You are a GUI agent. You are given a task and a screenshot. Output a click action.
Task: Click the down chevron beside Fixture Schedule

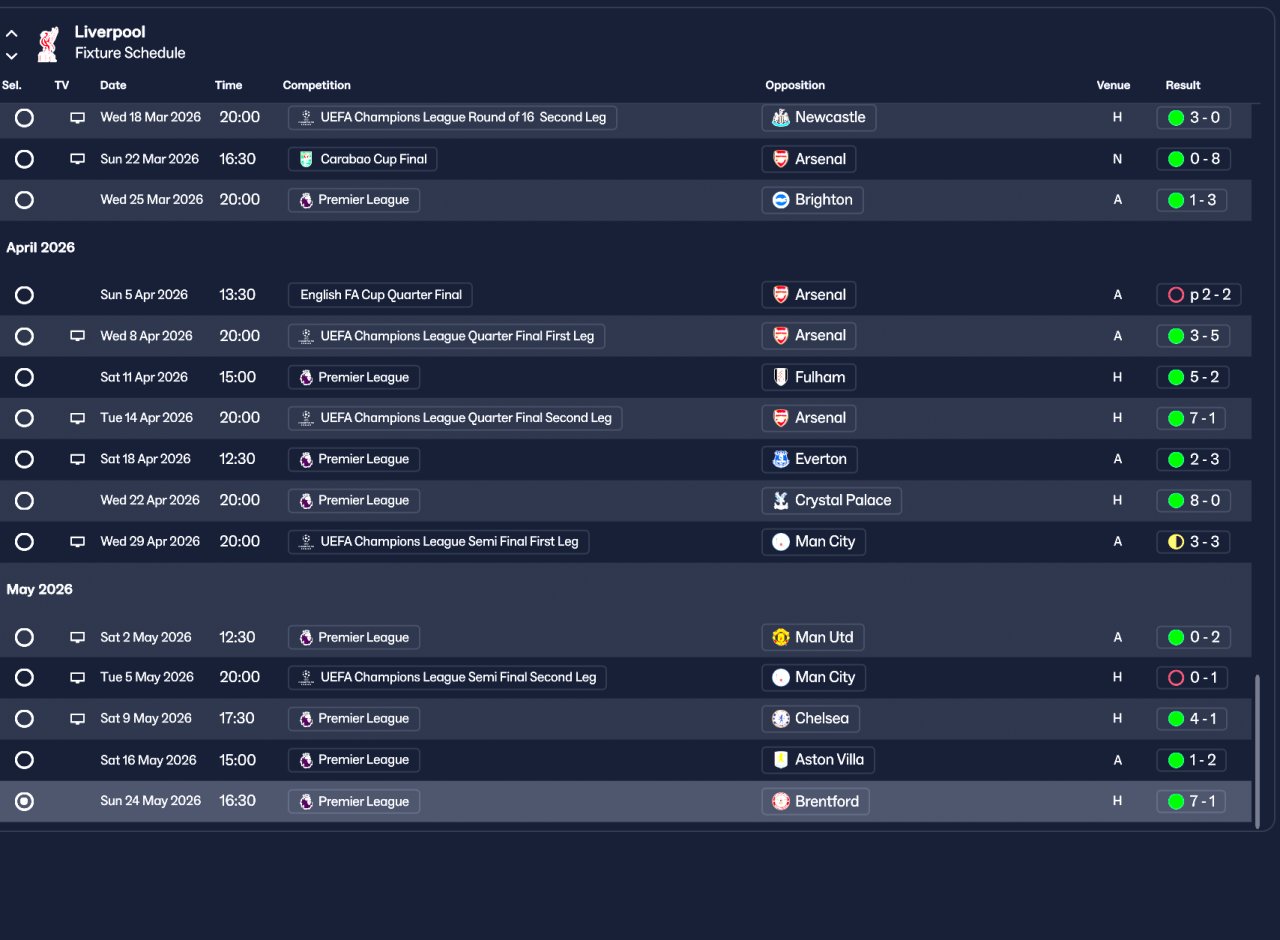(12, 56)
